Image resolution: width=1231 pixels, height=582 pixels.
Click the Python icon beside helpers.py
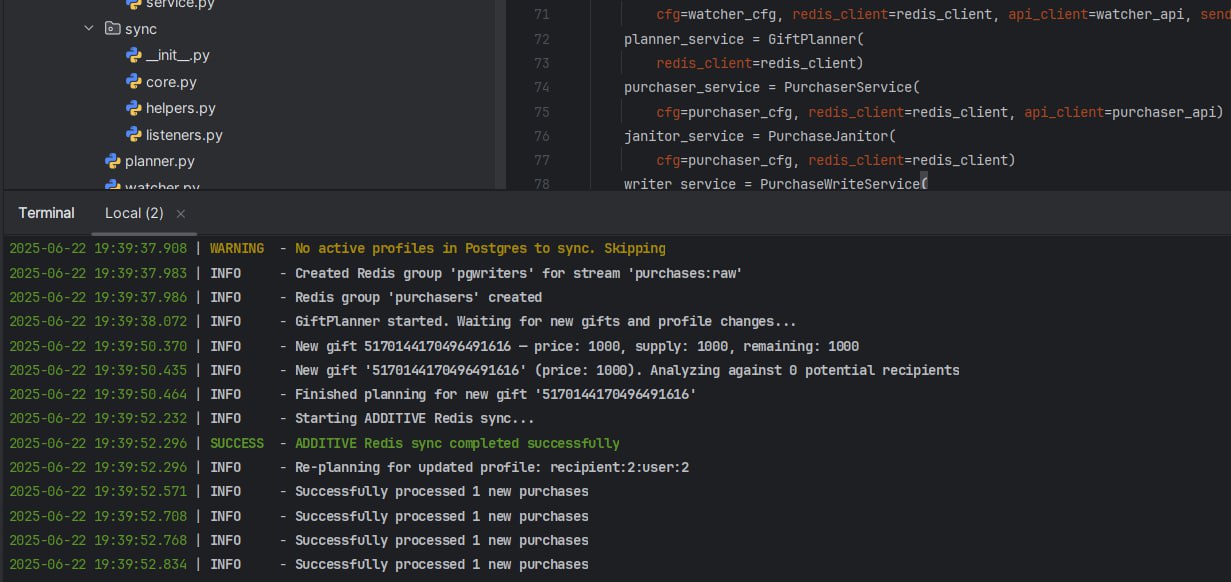coord(133,108)
